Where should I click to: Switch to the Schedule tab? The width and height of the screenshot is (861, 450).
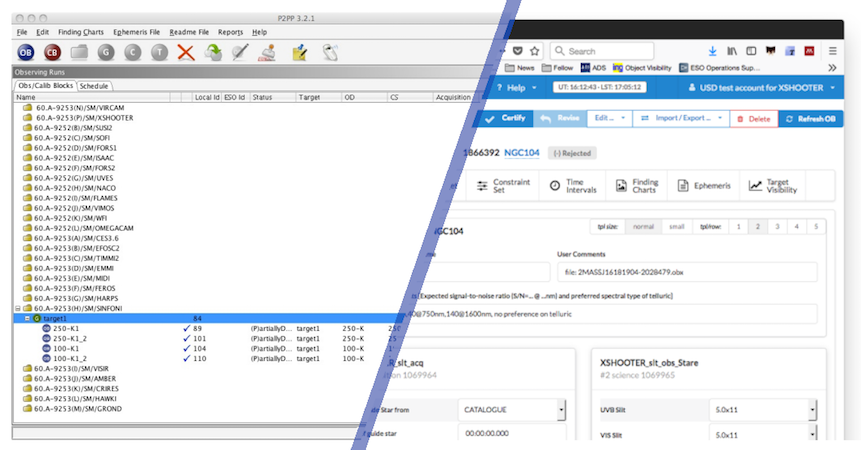(x=95, y=86)
